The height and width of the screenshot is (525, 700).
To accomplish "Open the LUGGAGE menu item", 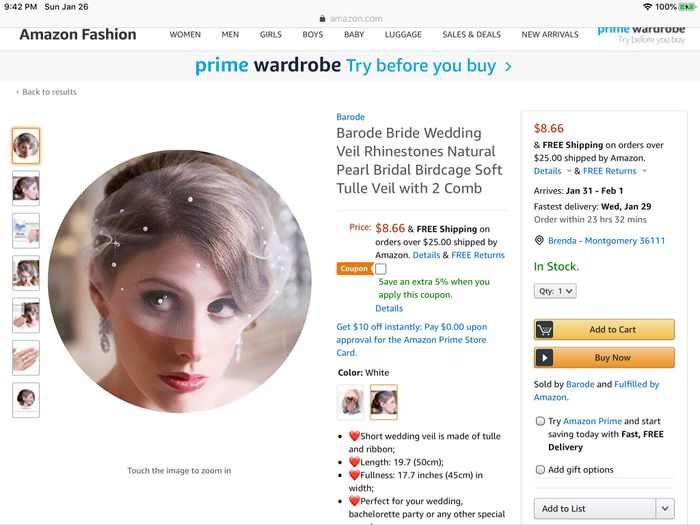I will click(x=403, y=35).
